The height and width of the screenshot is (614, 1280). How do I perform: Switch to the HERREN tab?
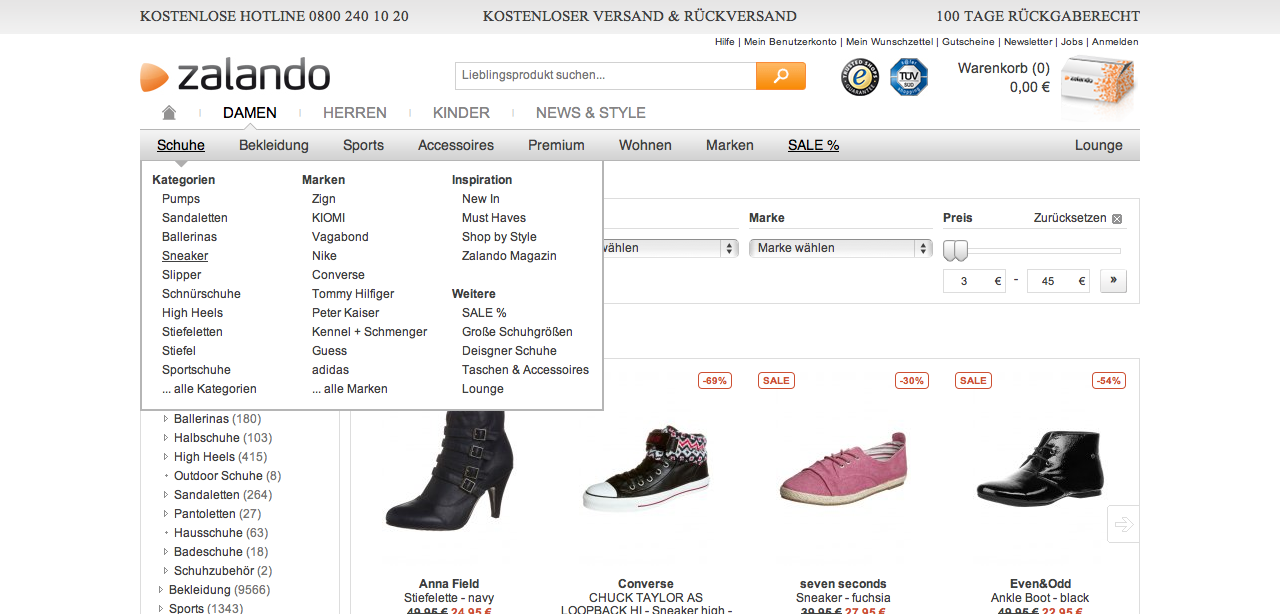354,113
